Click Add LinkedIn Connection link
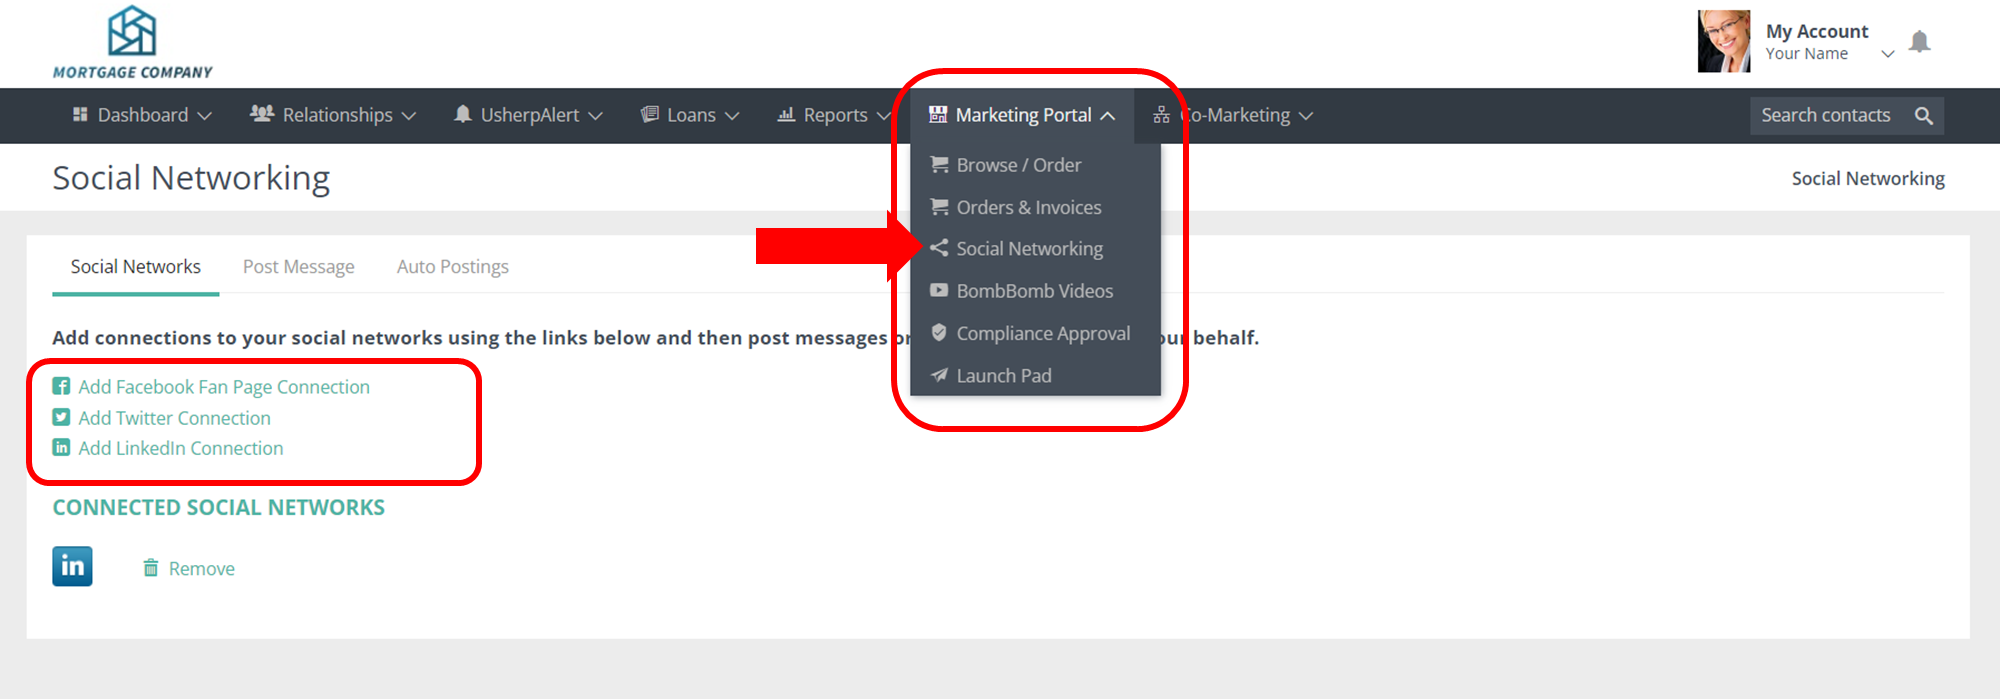Image resolution: width=2000 pixels, height=699 pixels. pos(181,448)
